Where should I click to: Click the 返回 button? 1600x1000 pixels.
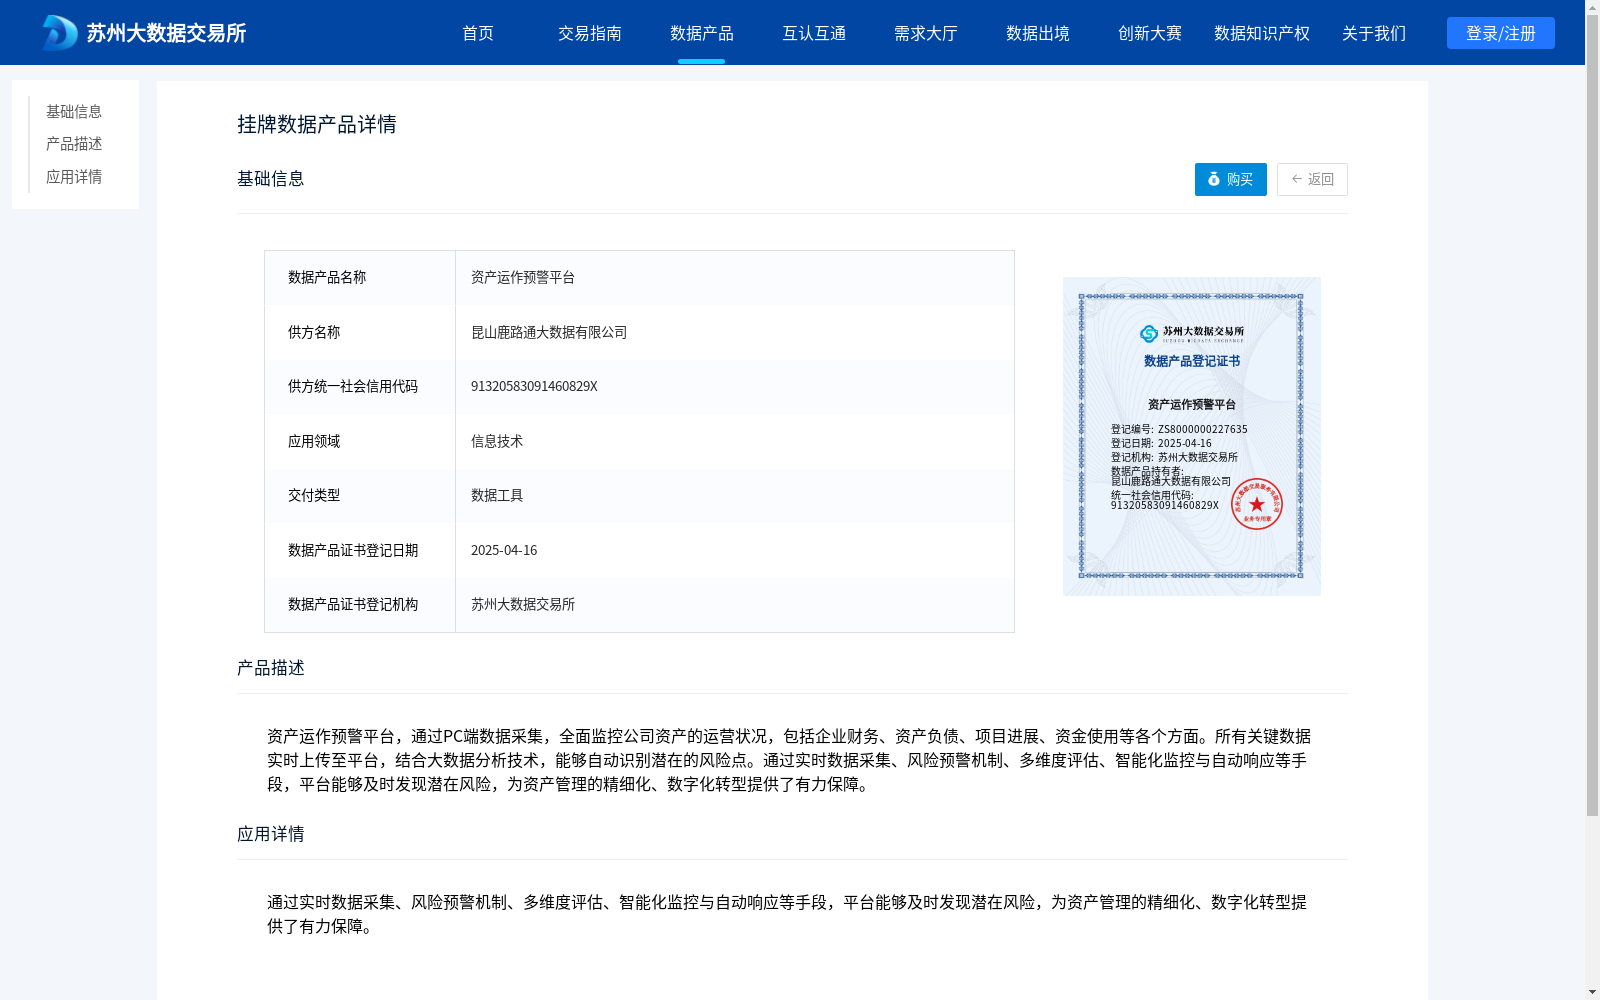pyautogui.click(x=1312, y=179)
